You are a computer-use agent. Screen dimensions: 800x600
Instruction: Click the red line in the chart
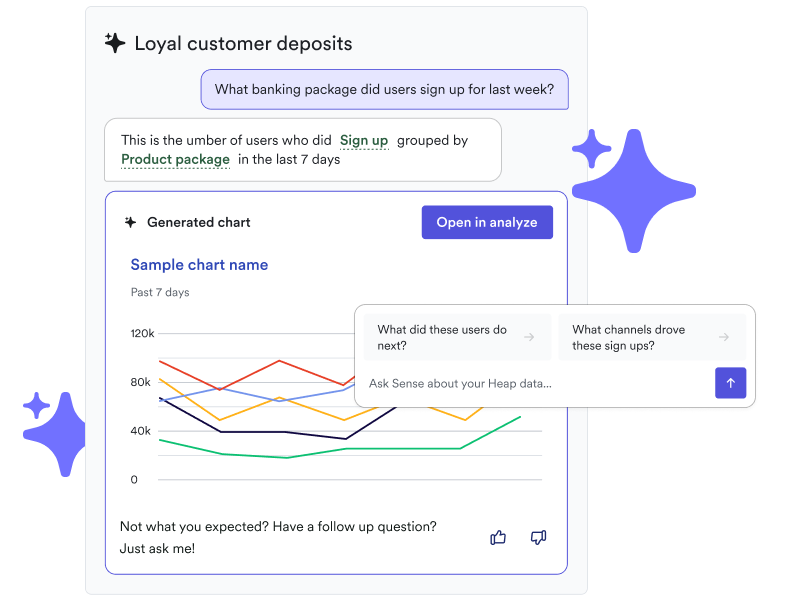click(x=250, y=376)
